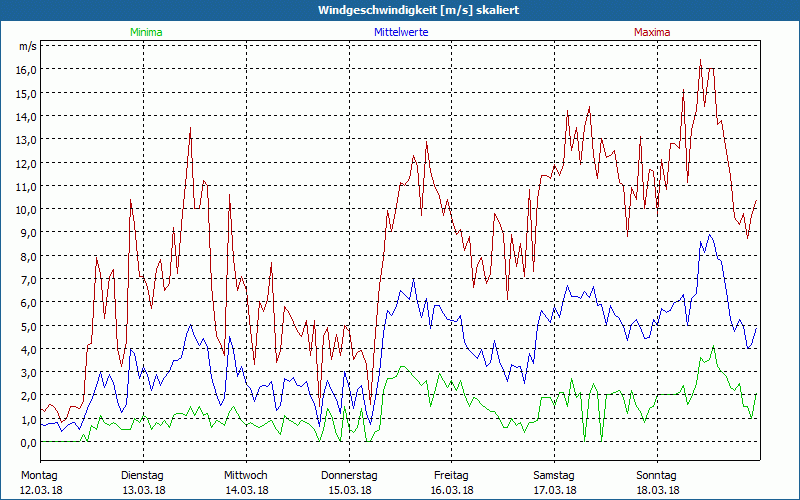800x500 pixels.
Task: Click the date label 12.03.18
Action: tap(39, 490)
